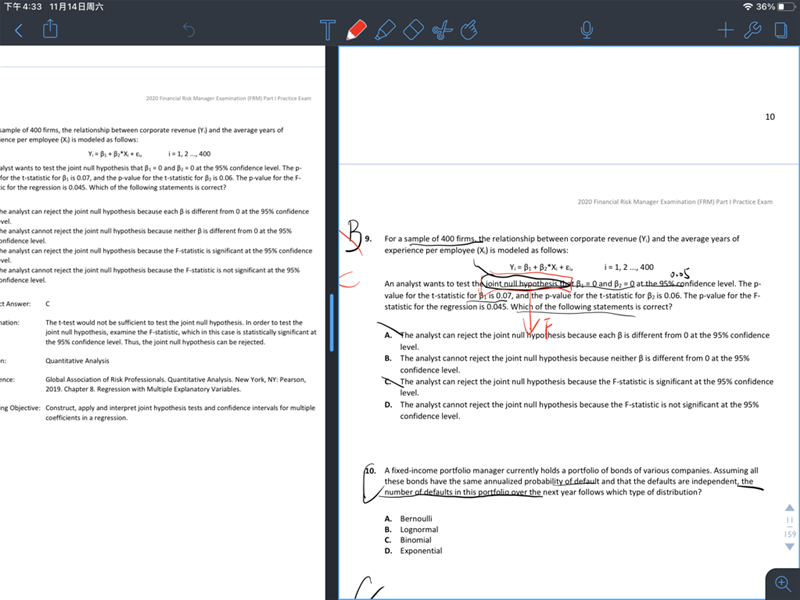This screenshot has height=600, width=800.
Task: Tap question number 10 on the right page
Action: tap(370, 470)
